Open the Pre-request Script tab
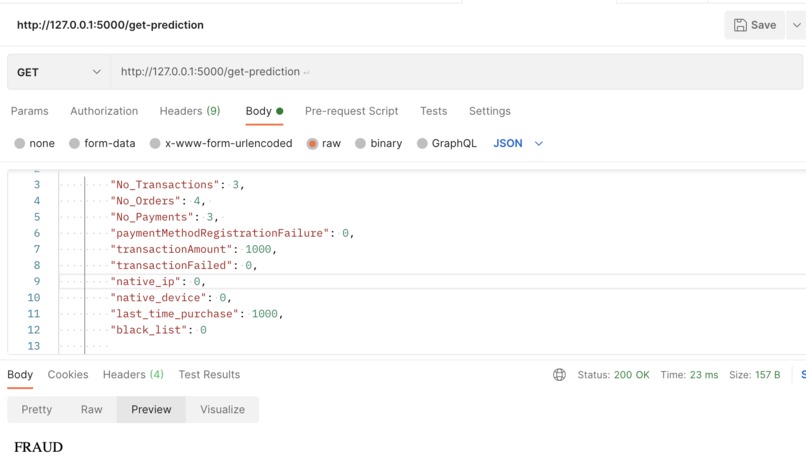The image size is (806, 467). pyautogui.click(x=352, y=111)
